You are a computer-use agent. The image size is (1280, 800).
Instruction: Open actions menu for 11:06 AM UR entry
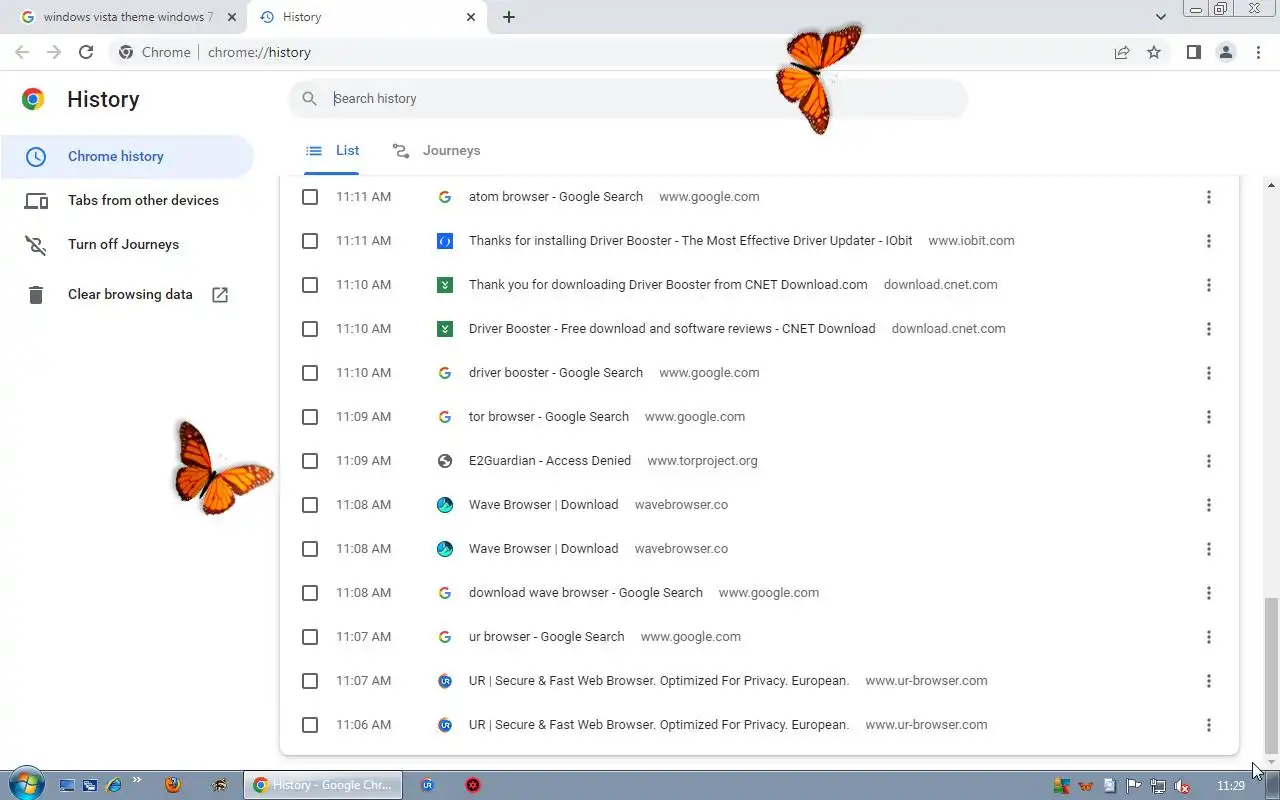coord(1208,725)
